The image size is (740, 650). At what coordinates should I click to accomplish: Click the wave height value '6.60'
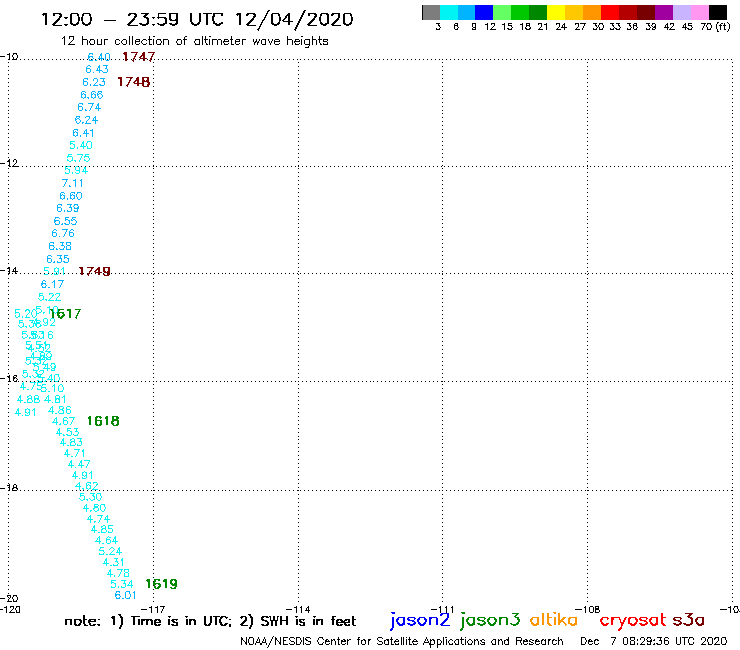point(71,196)
